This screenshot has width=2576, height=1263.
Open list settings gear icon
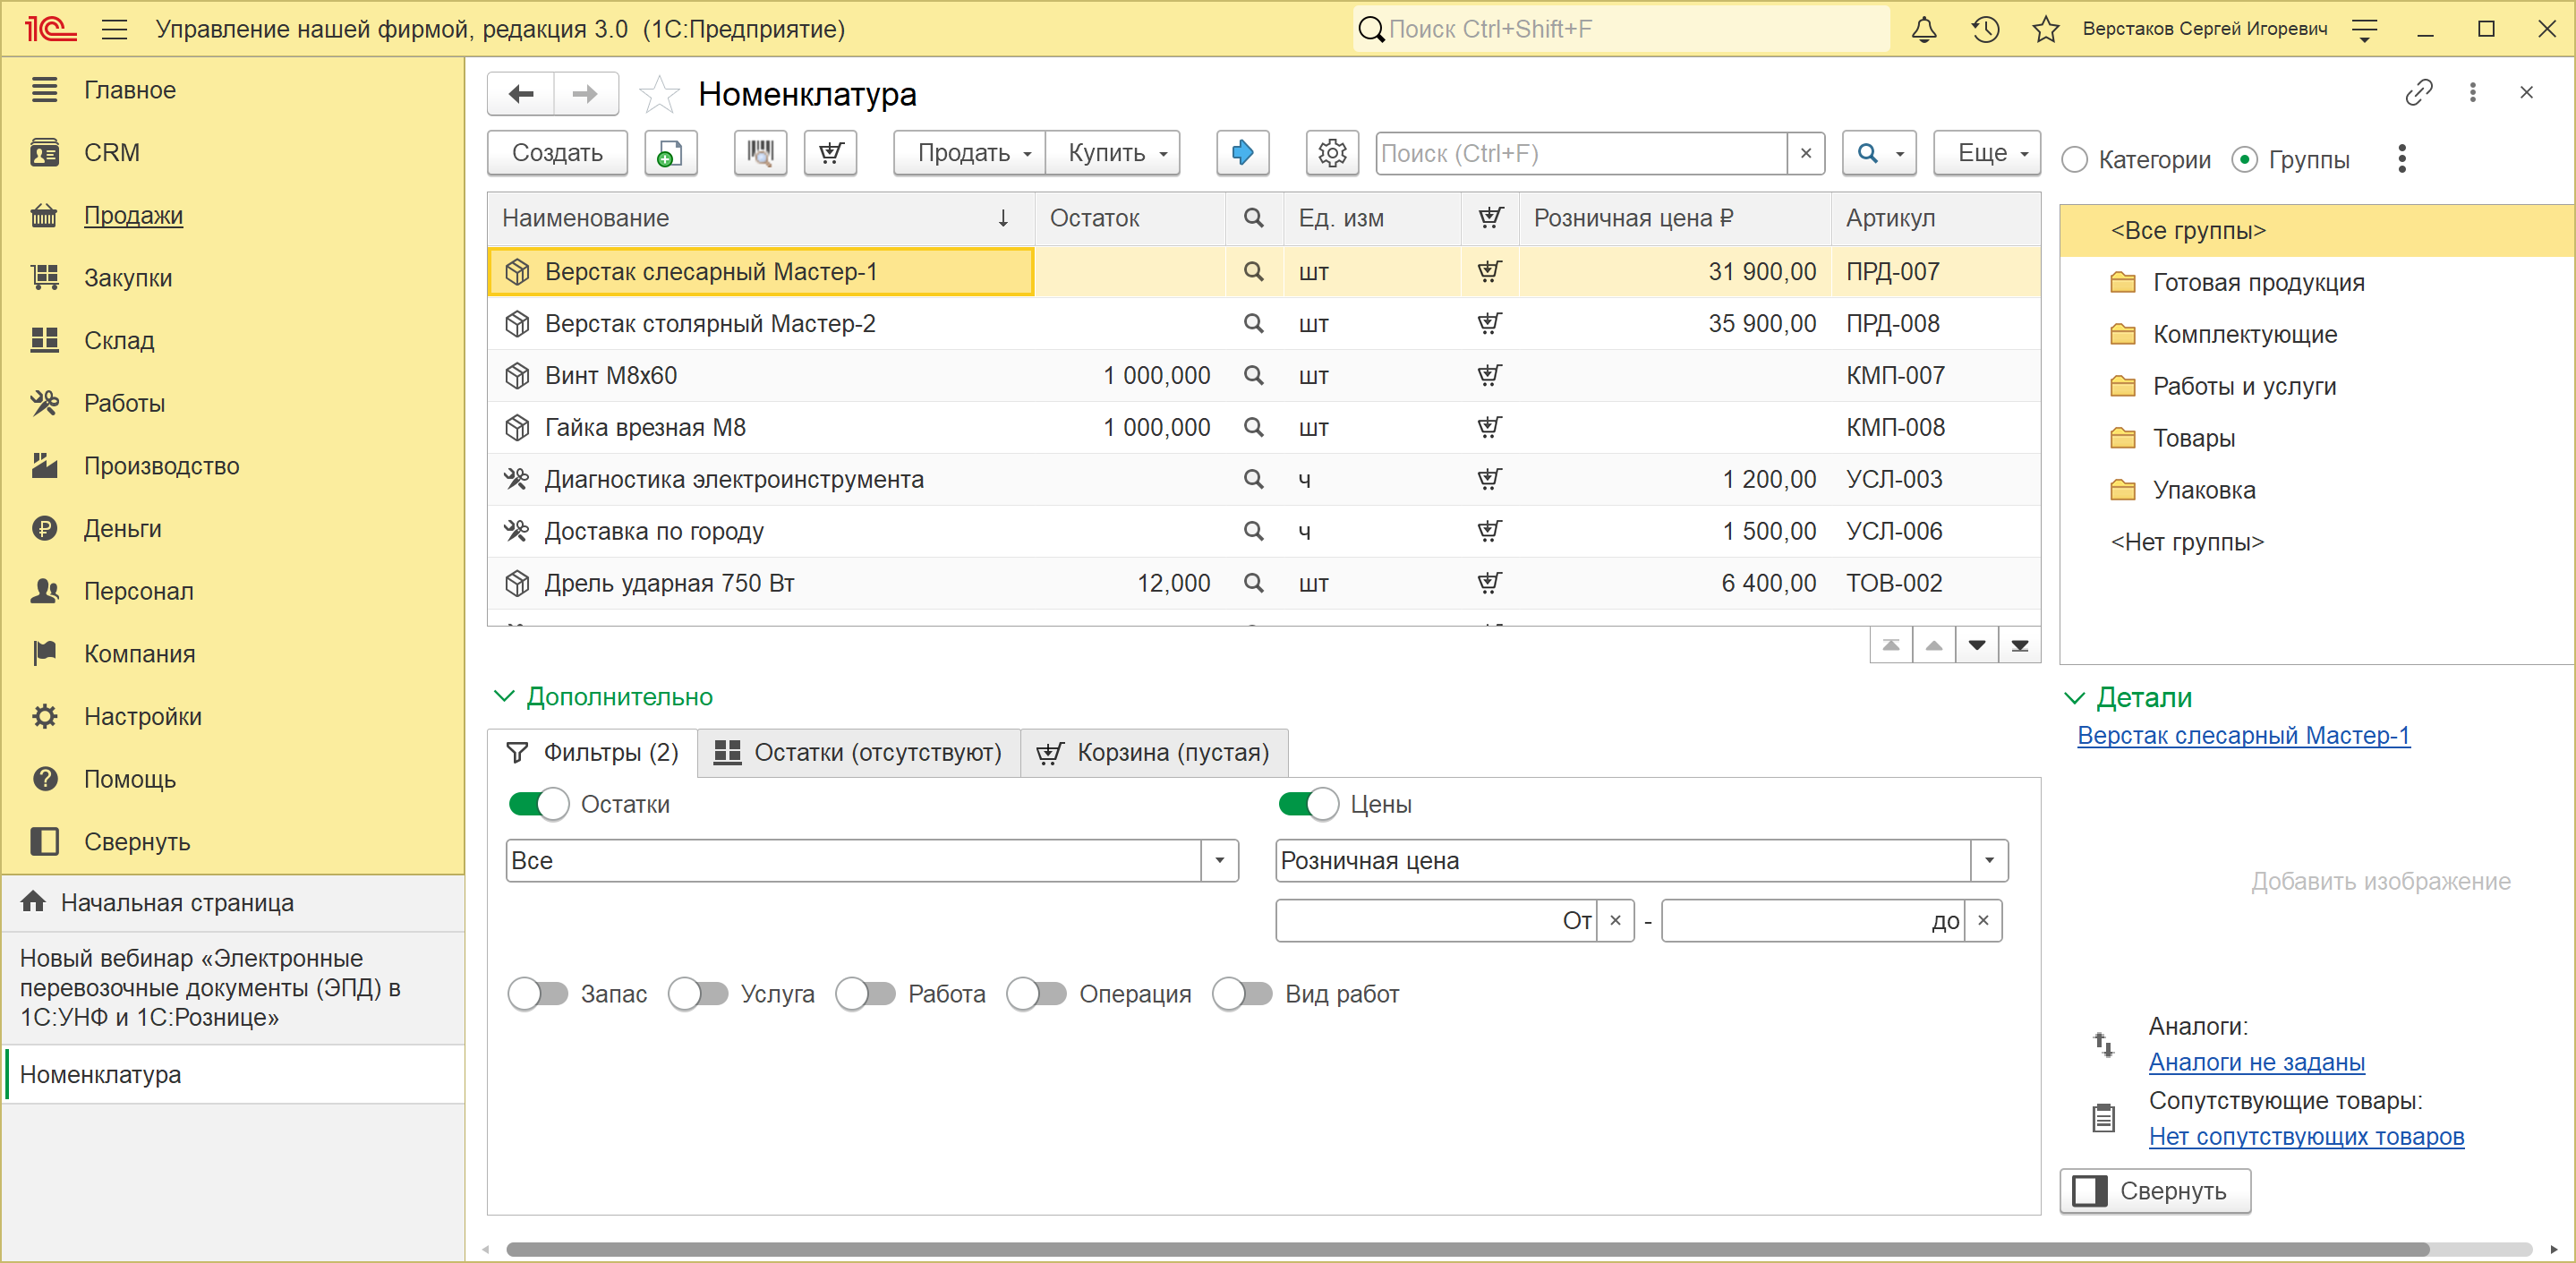pyautogui.click(x=1332, y=153)
